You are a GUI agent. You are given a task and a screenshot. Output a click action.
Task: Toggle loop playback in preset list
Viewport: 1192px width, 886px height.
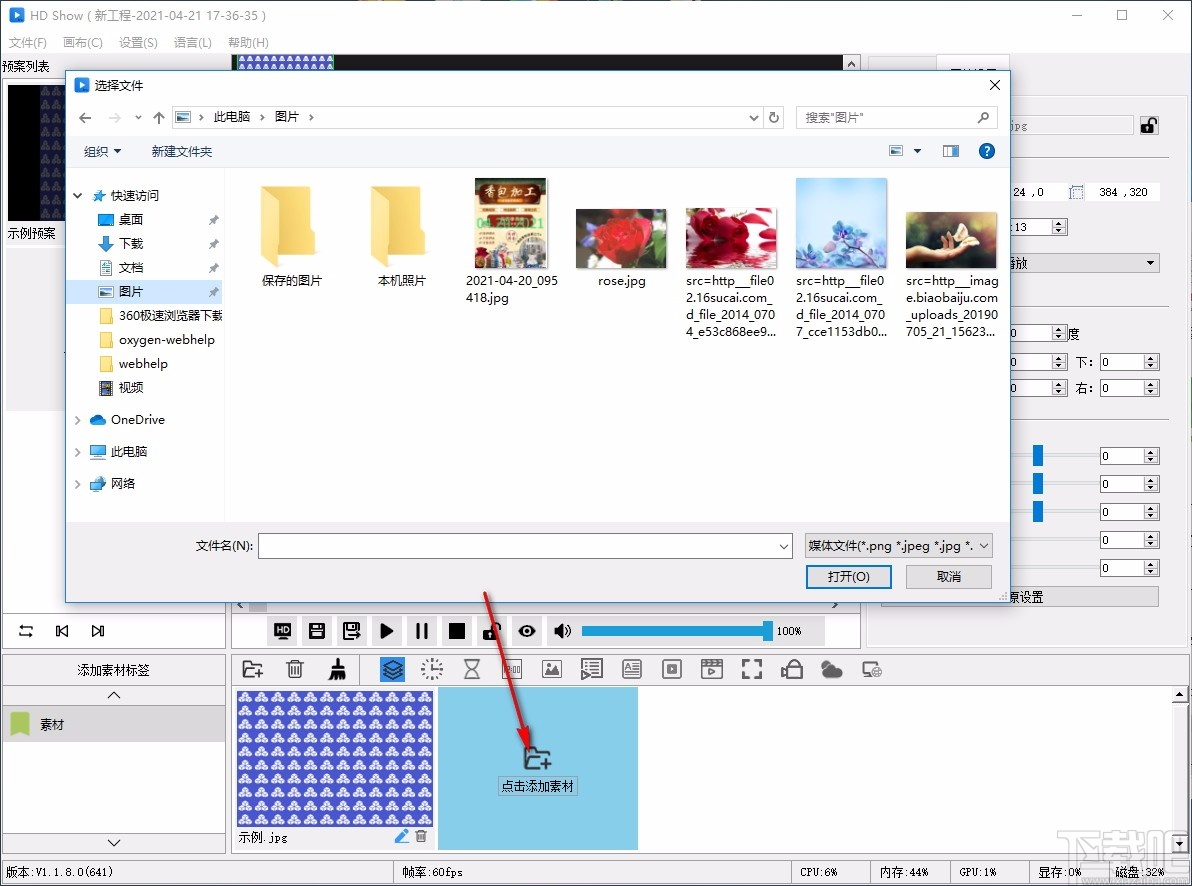[x=26, y=630]
